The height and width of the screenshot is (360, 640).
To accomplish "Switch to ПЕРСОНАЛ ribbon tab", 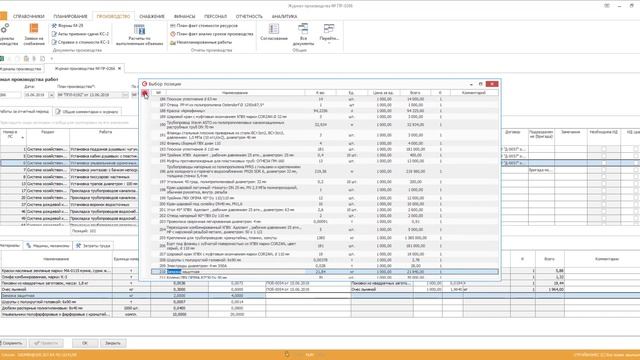I will pyautogui.click(x=215, y=16).
